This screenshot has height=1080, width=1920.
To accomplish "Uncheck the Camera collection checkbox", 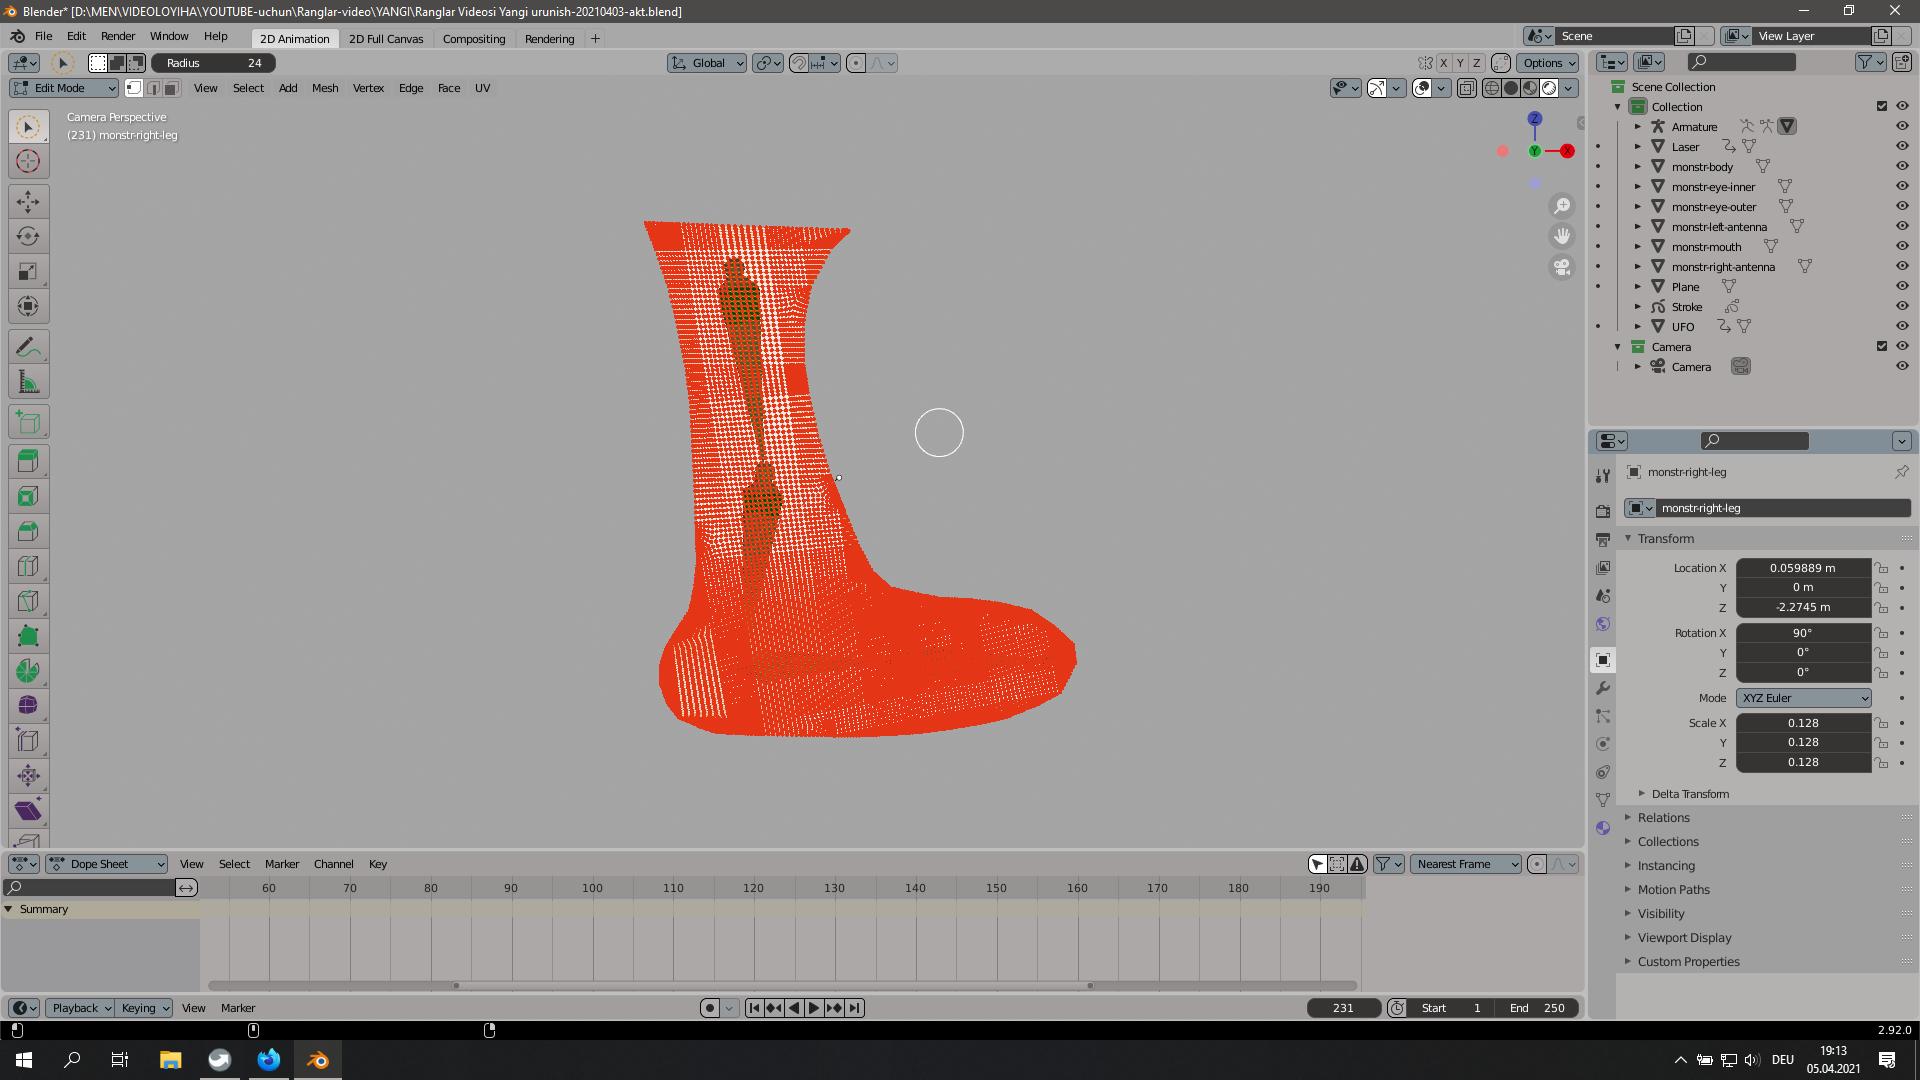I will (1881, 346).
